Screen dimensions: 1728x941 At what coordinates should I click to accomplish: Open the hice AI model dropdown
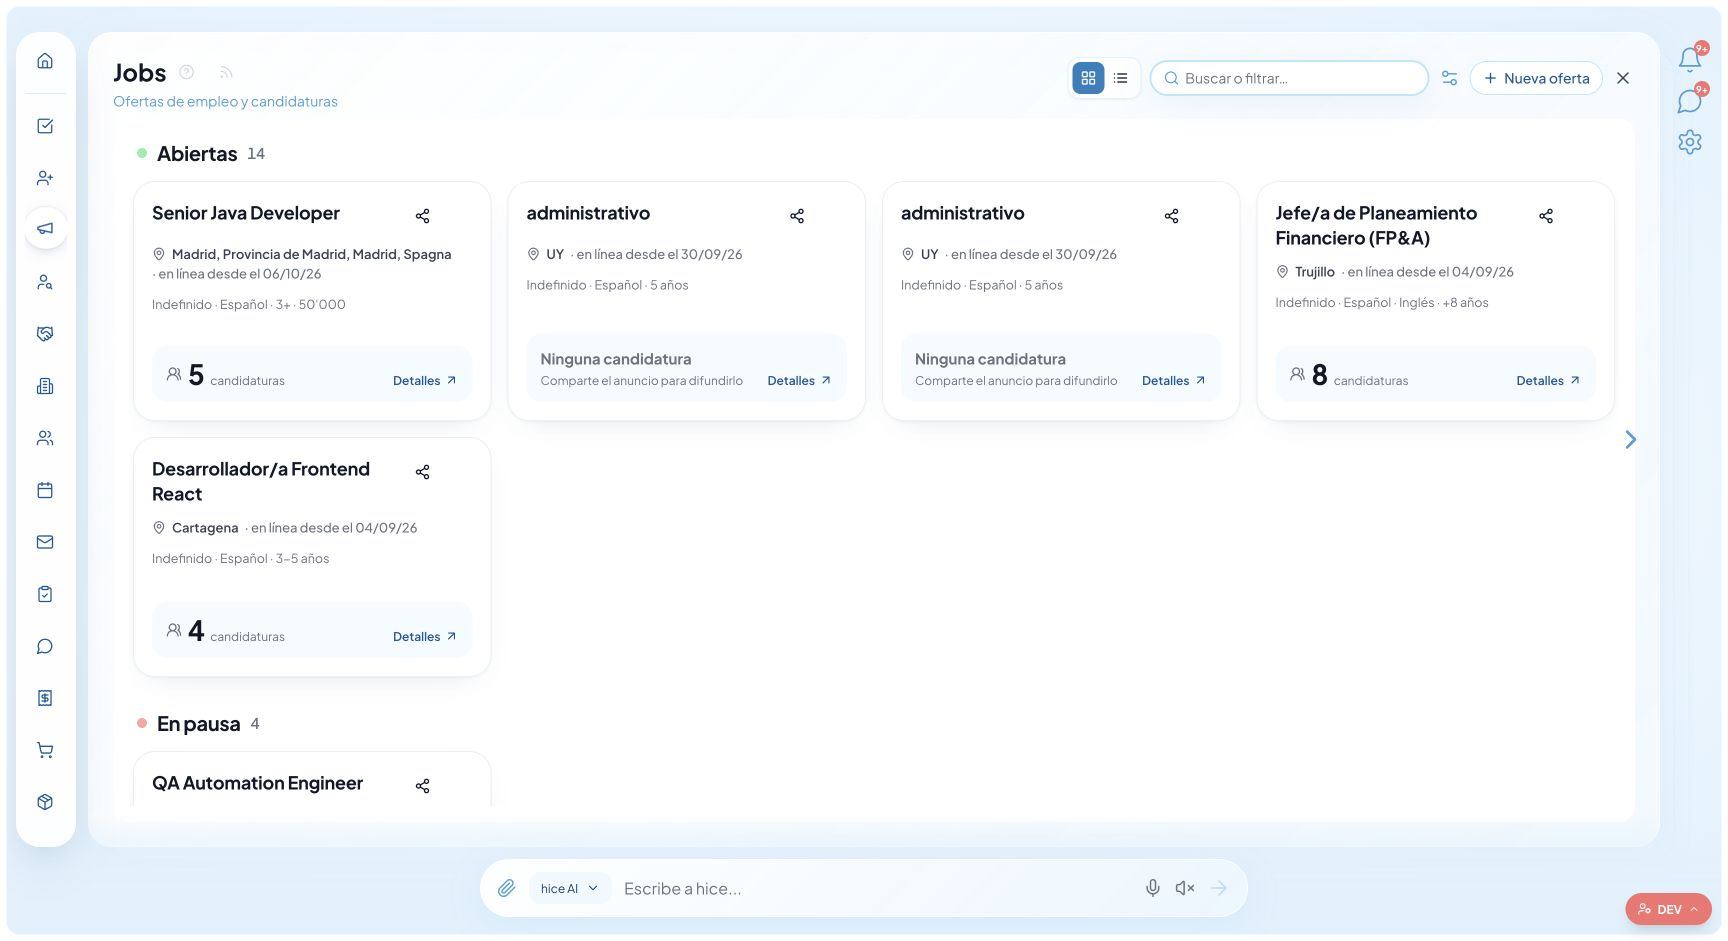pyautogui.click(x=569, y=888)
